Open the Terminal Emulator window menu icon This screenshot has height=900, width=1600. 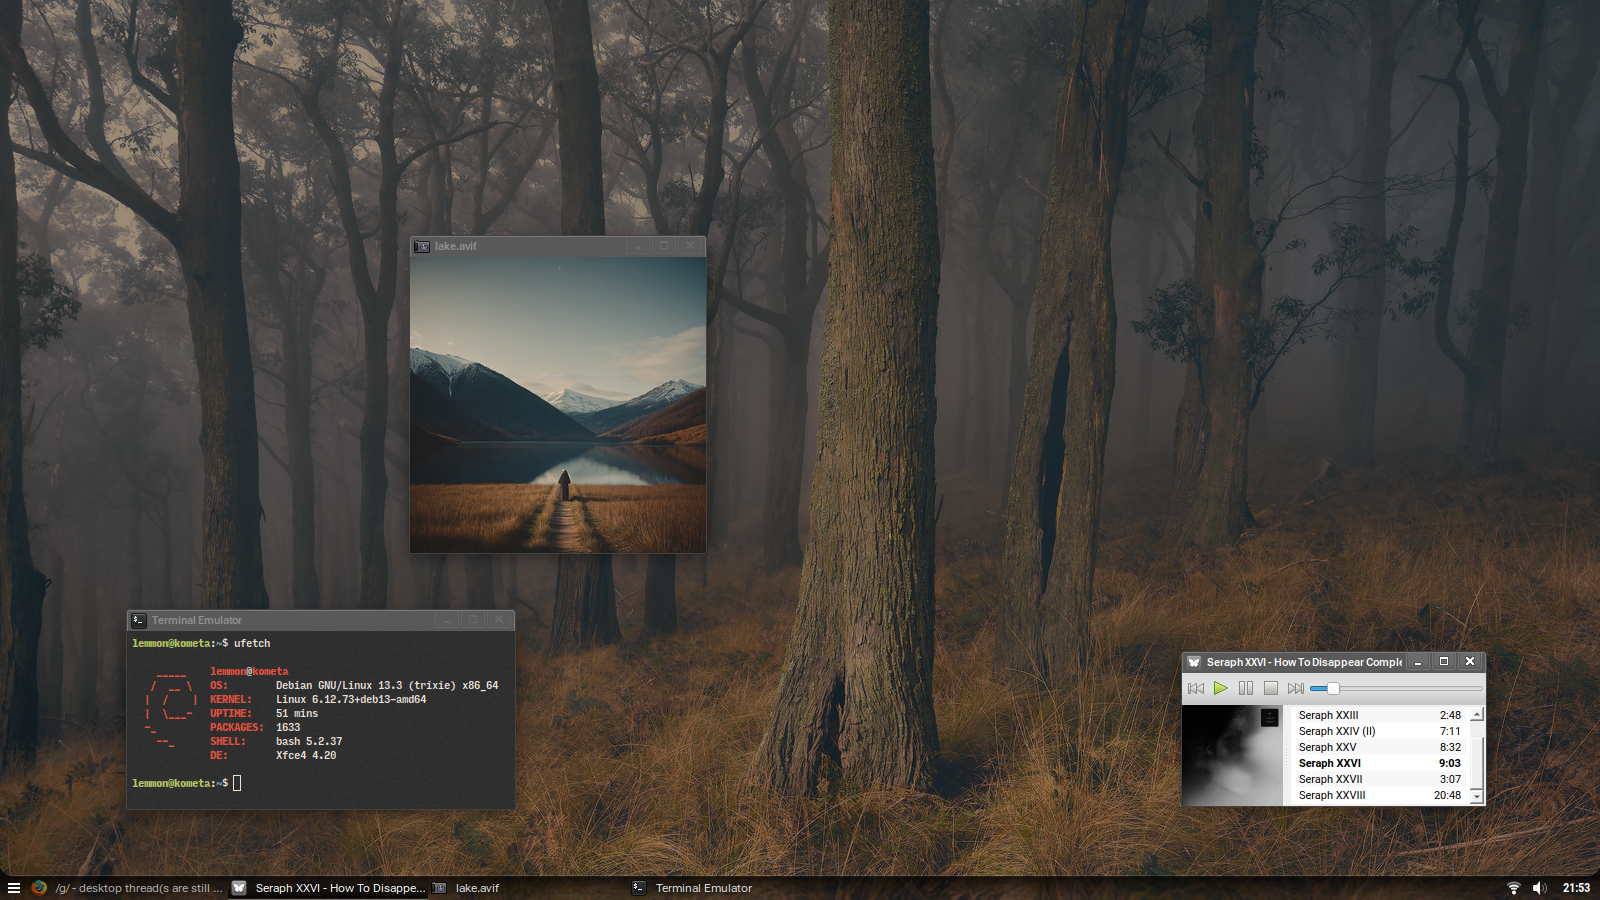[x=139, y=620]
